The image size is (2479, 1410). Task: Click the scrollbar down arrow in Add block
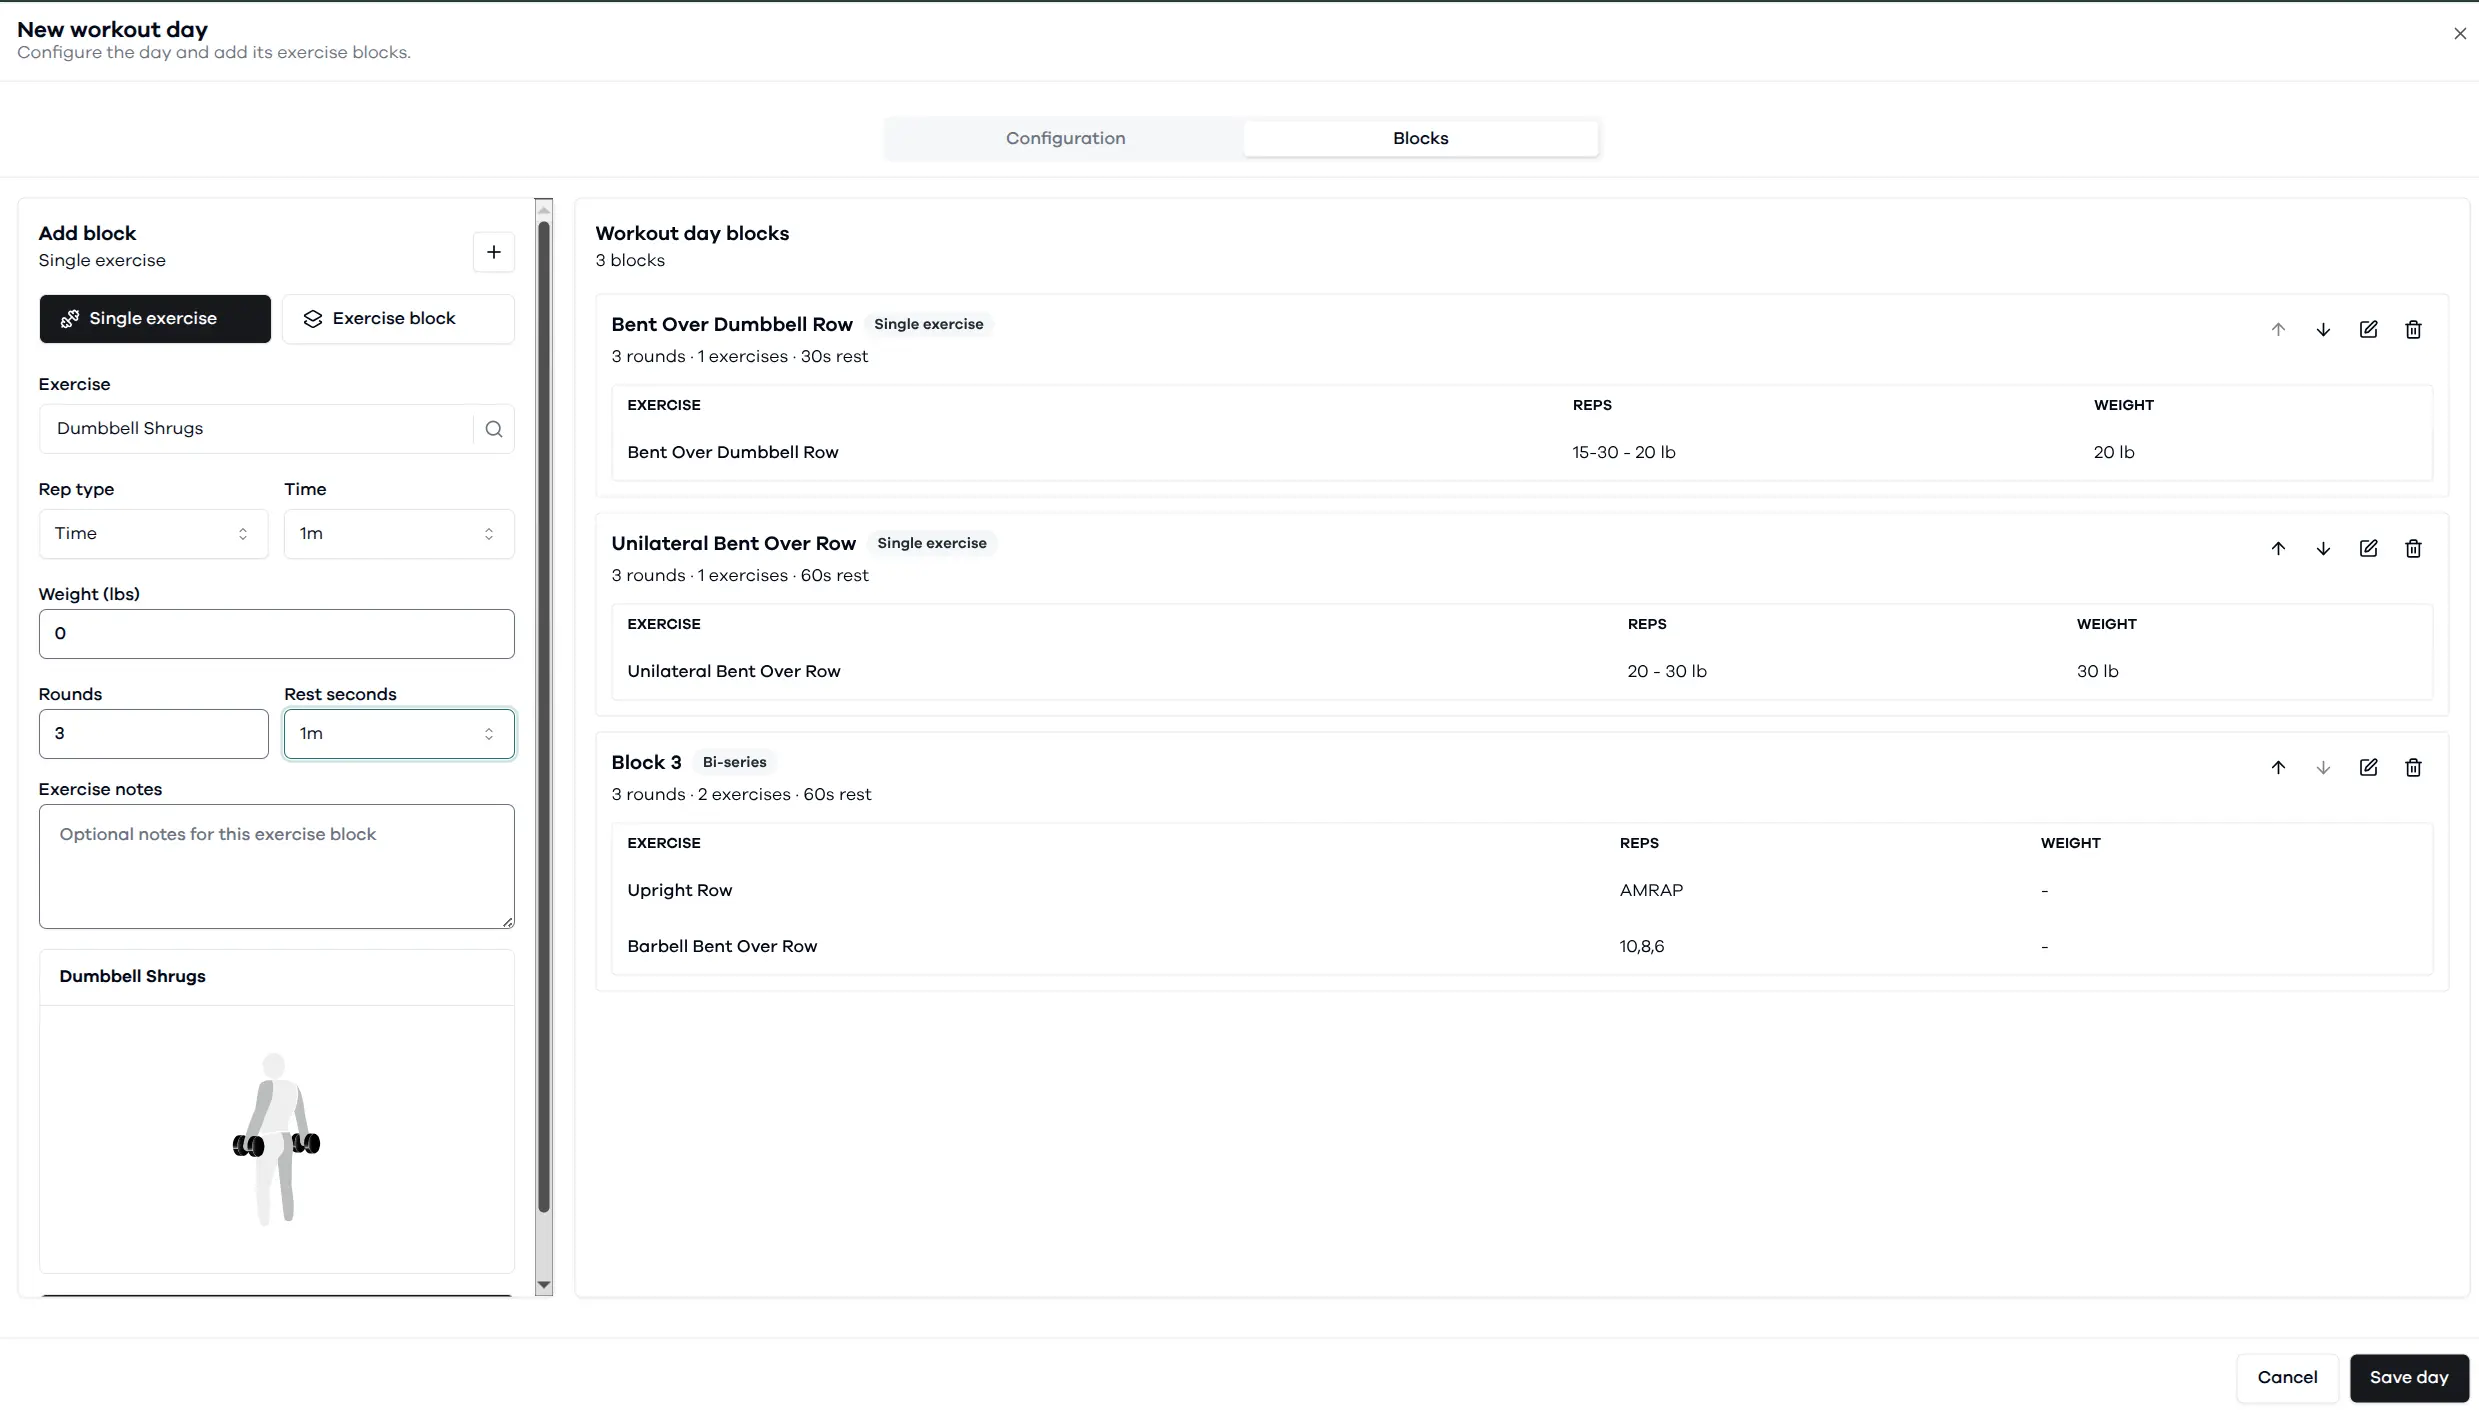pyautogui.click(x=544, y=1285)
